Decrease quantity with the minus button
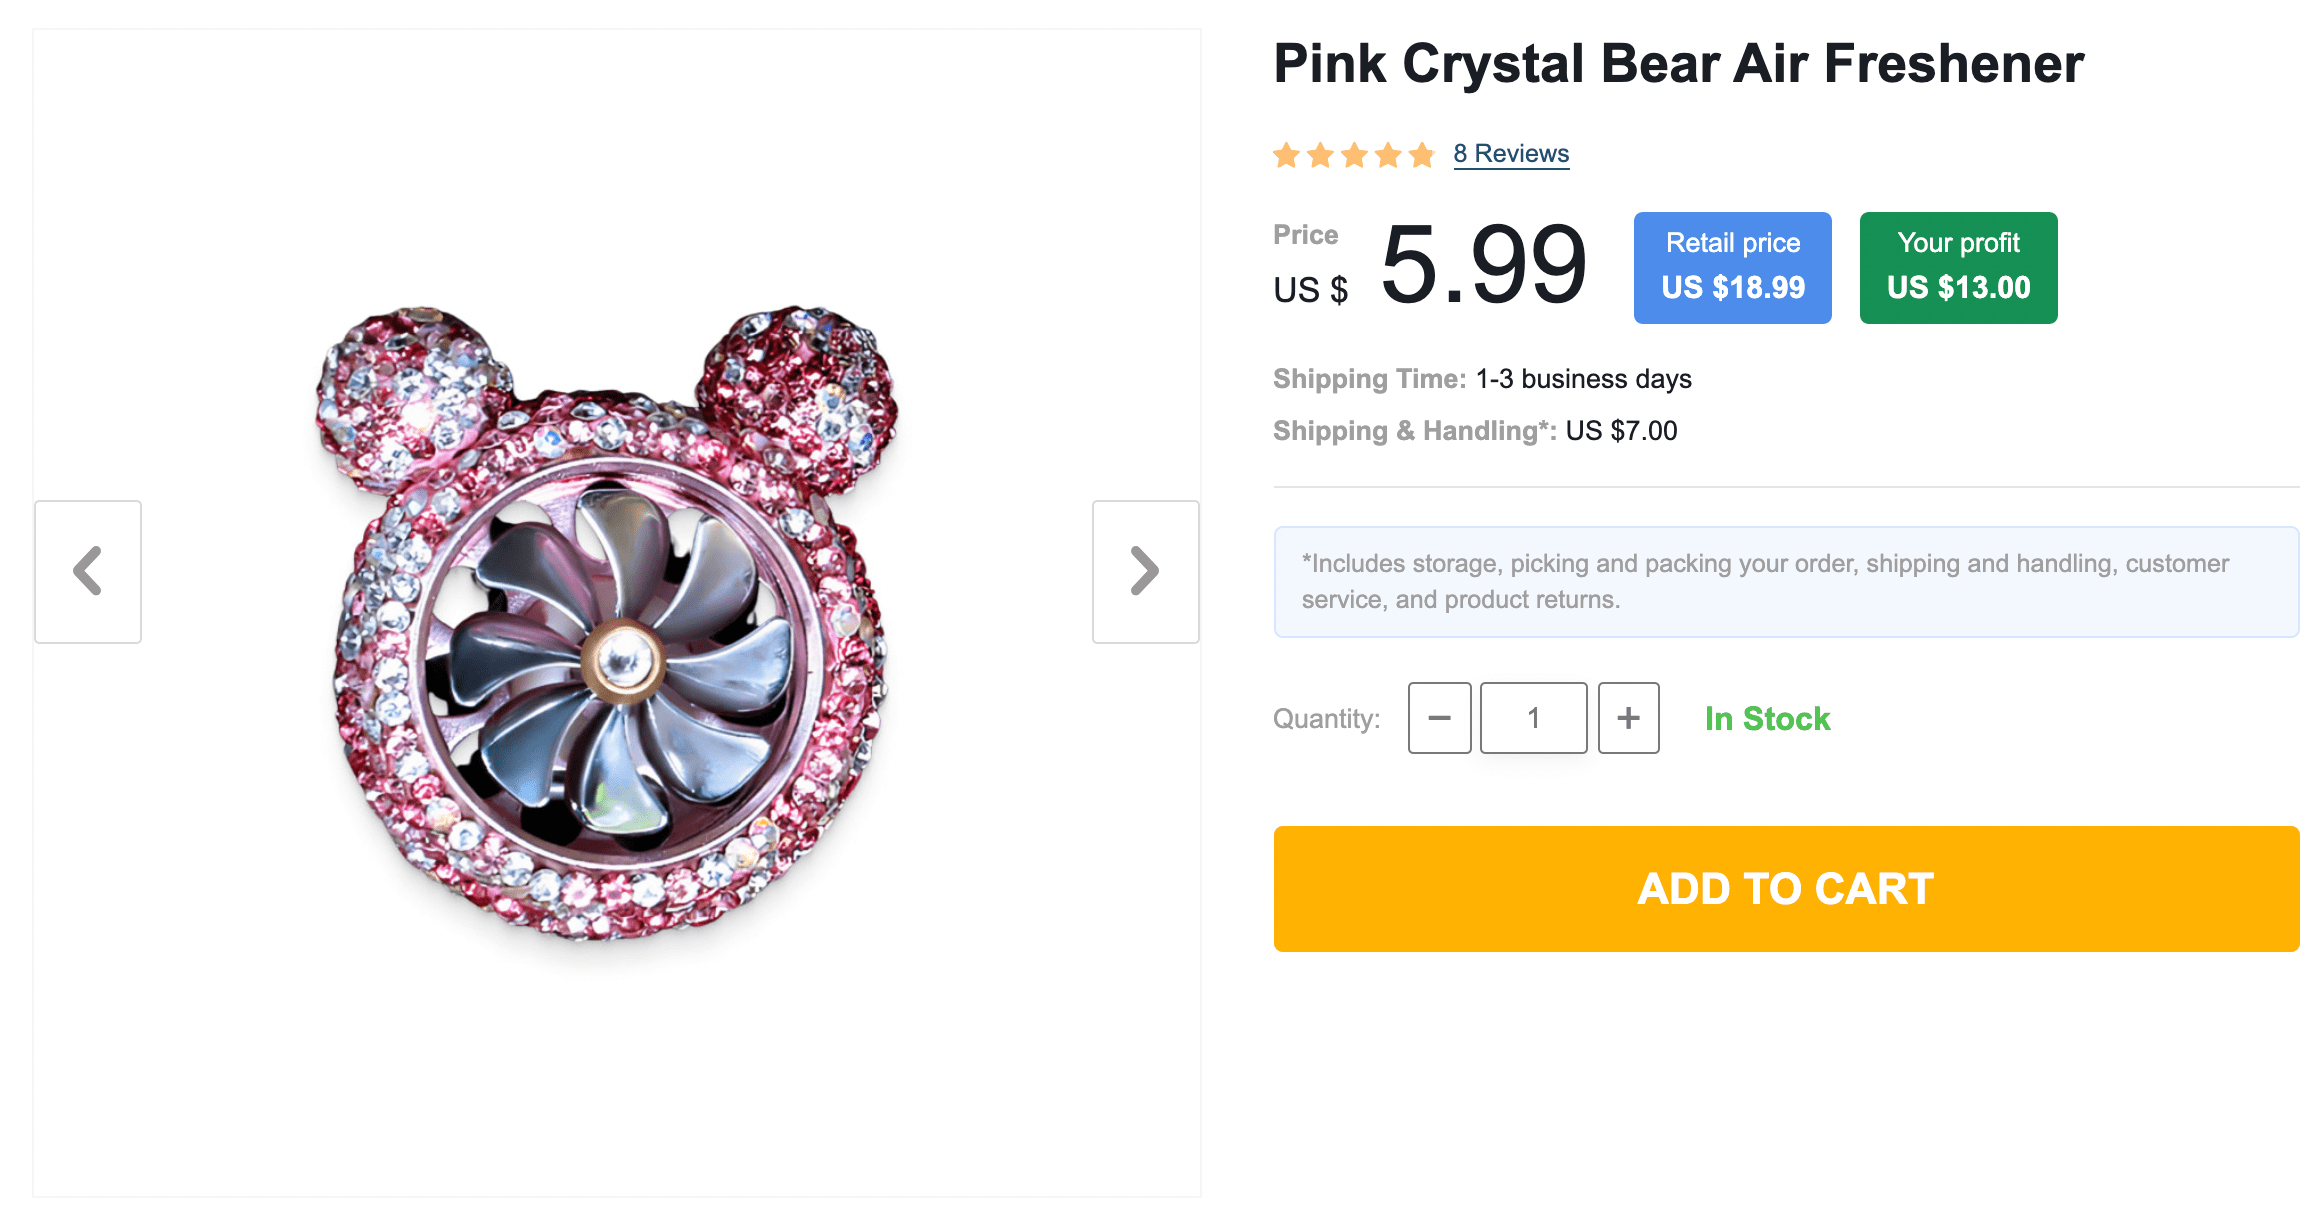 coord(1439,718)
